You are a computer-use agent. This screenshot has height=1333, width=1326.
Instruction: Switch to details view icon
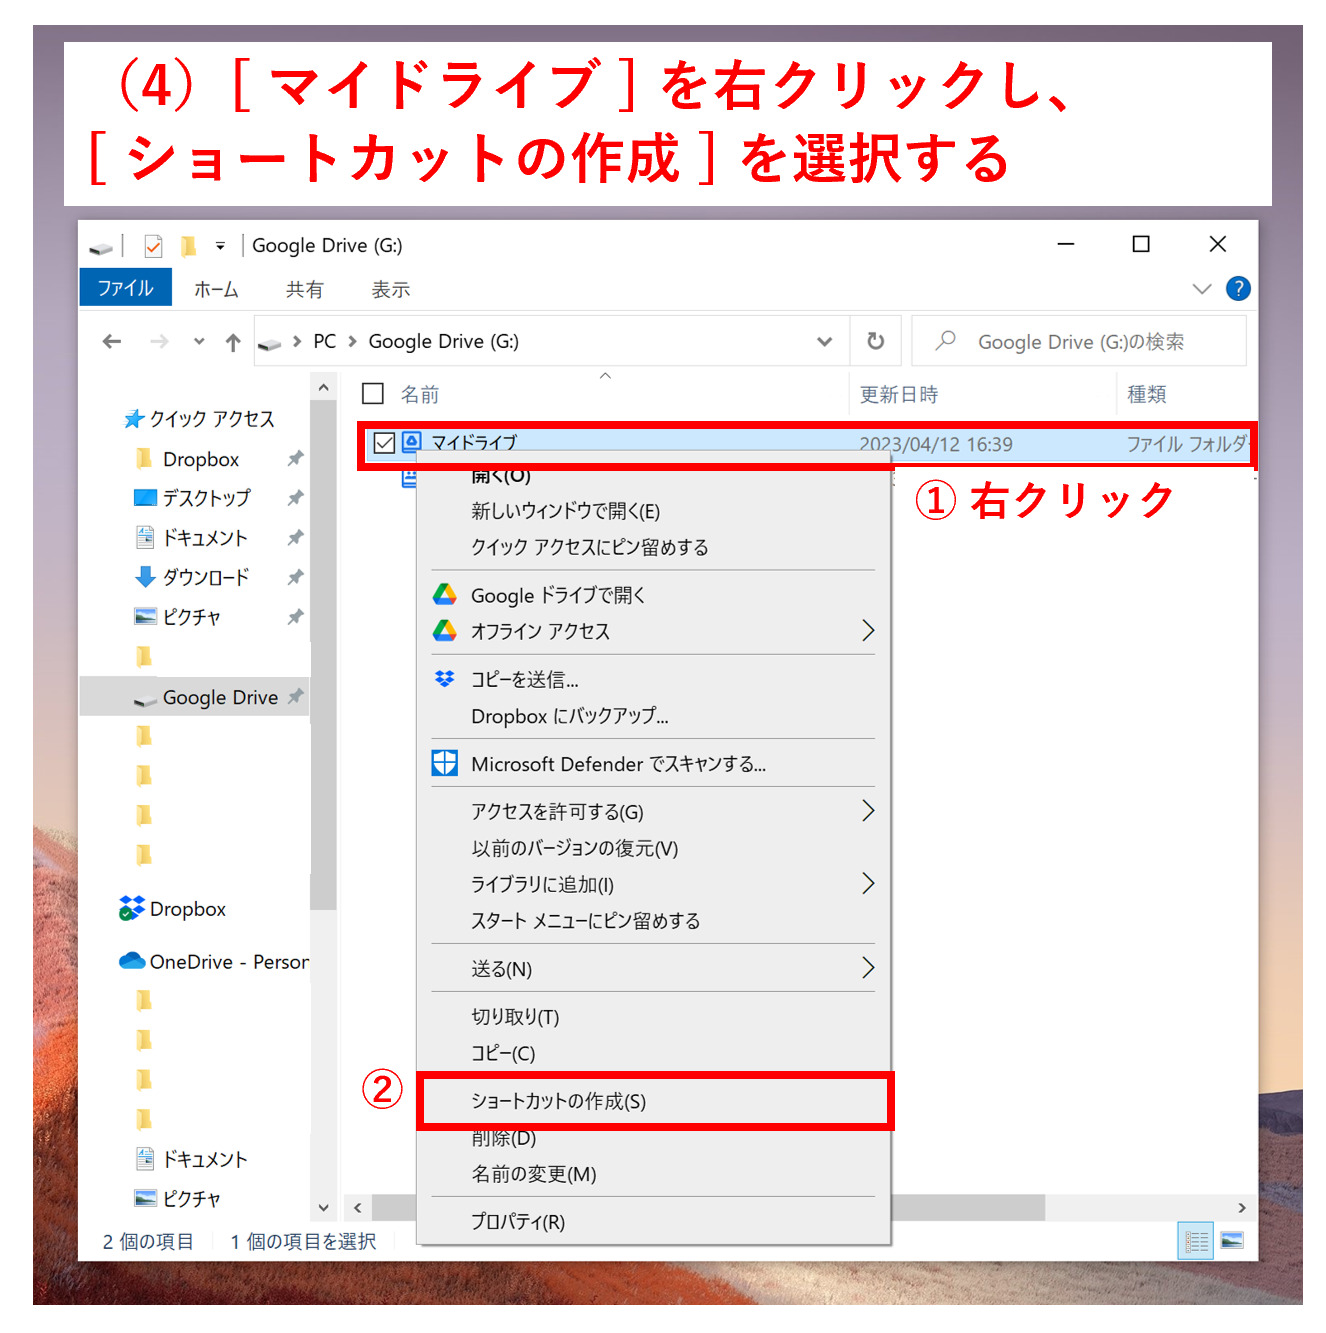click(x=1196, y=1241)
